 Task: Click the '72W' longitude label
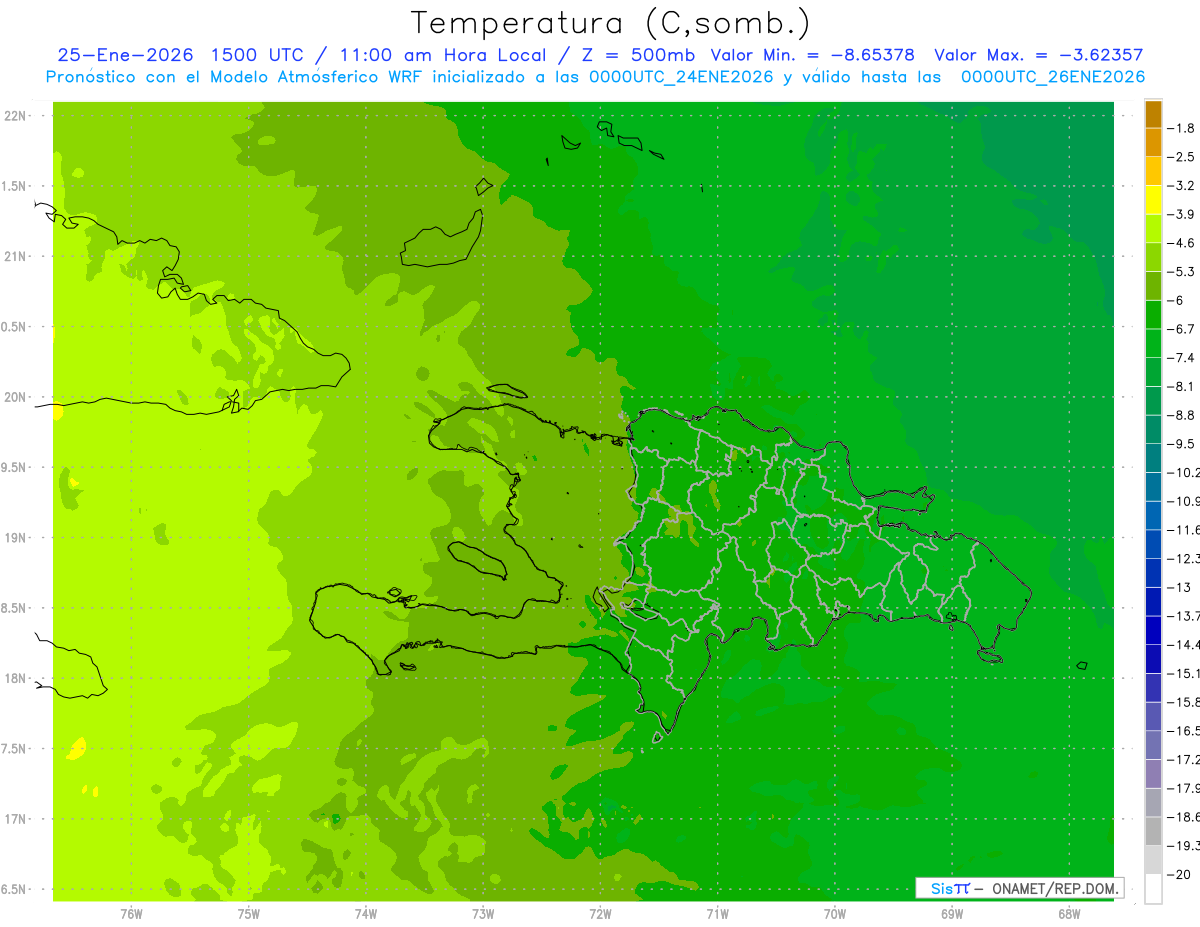coord(600,914)
